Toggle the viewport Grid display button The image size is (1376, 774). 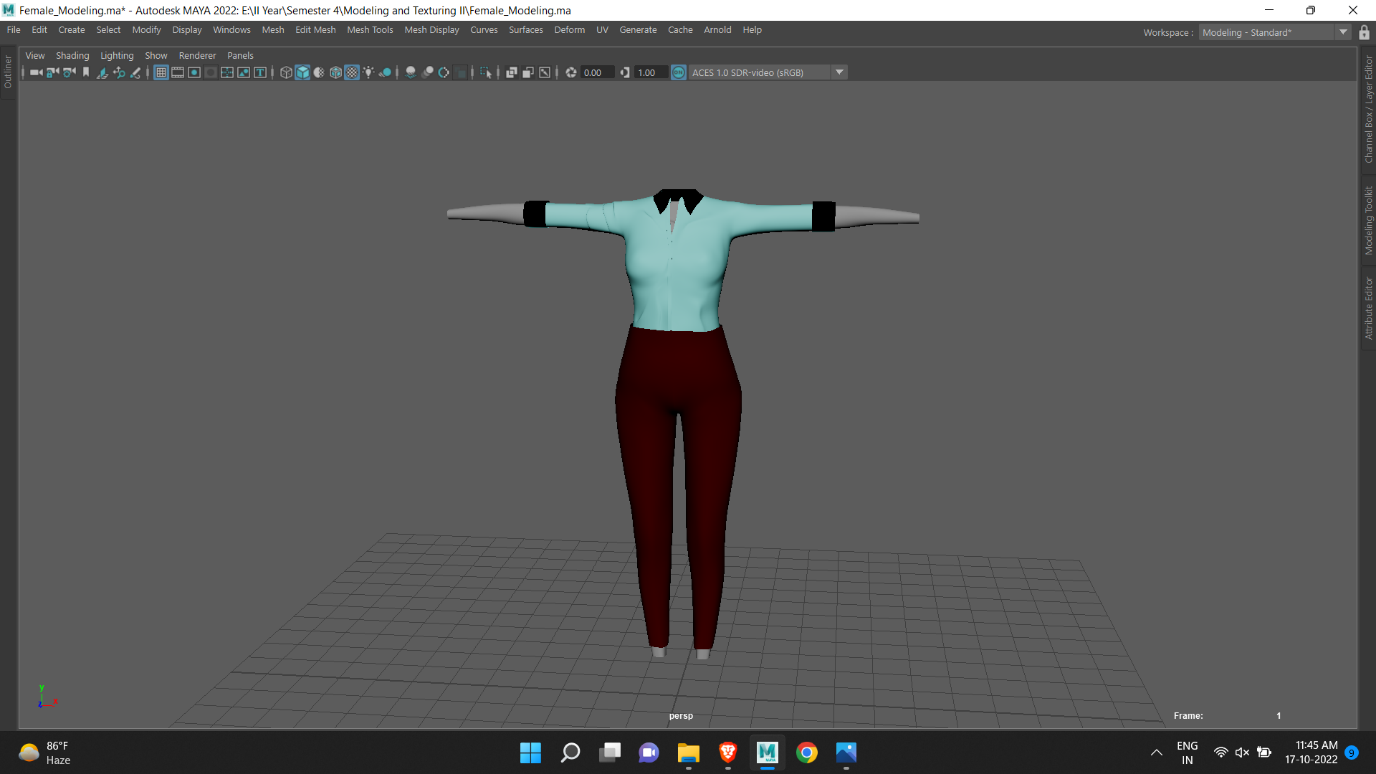(161, 72)
